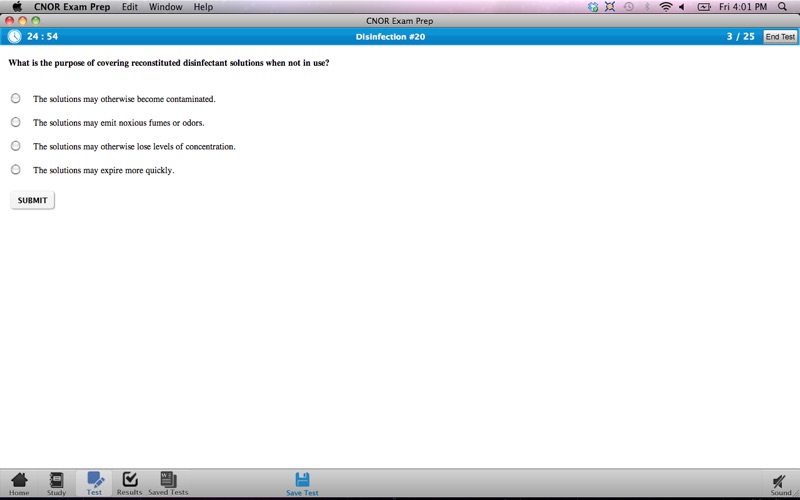Screen dimensions: 800x500
Task: Open the Edit menu
Action: 130,7
